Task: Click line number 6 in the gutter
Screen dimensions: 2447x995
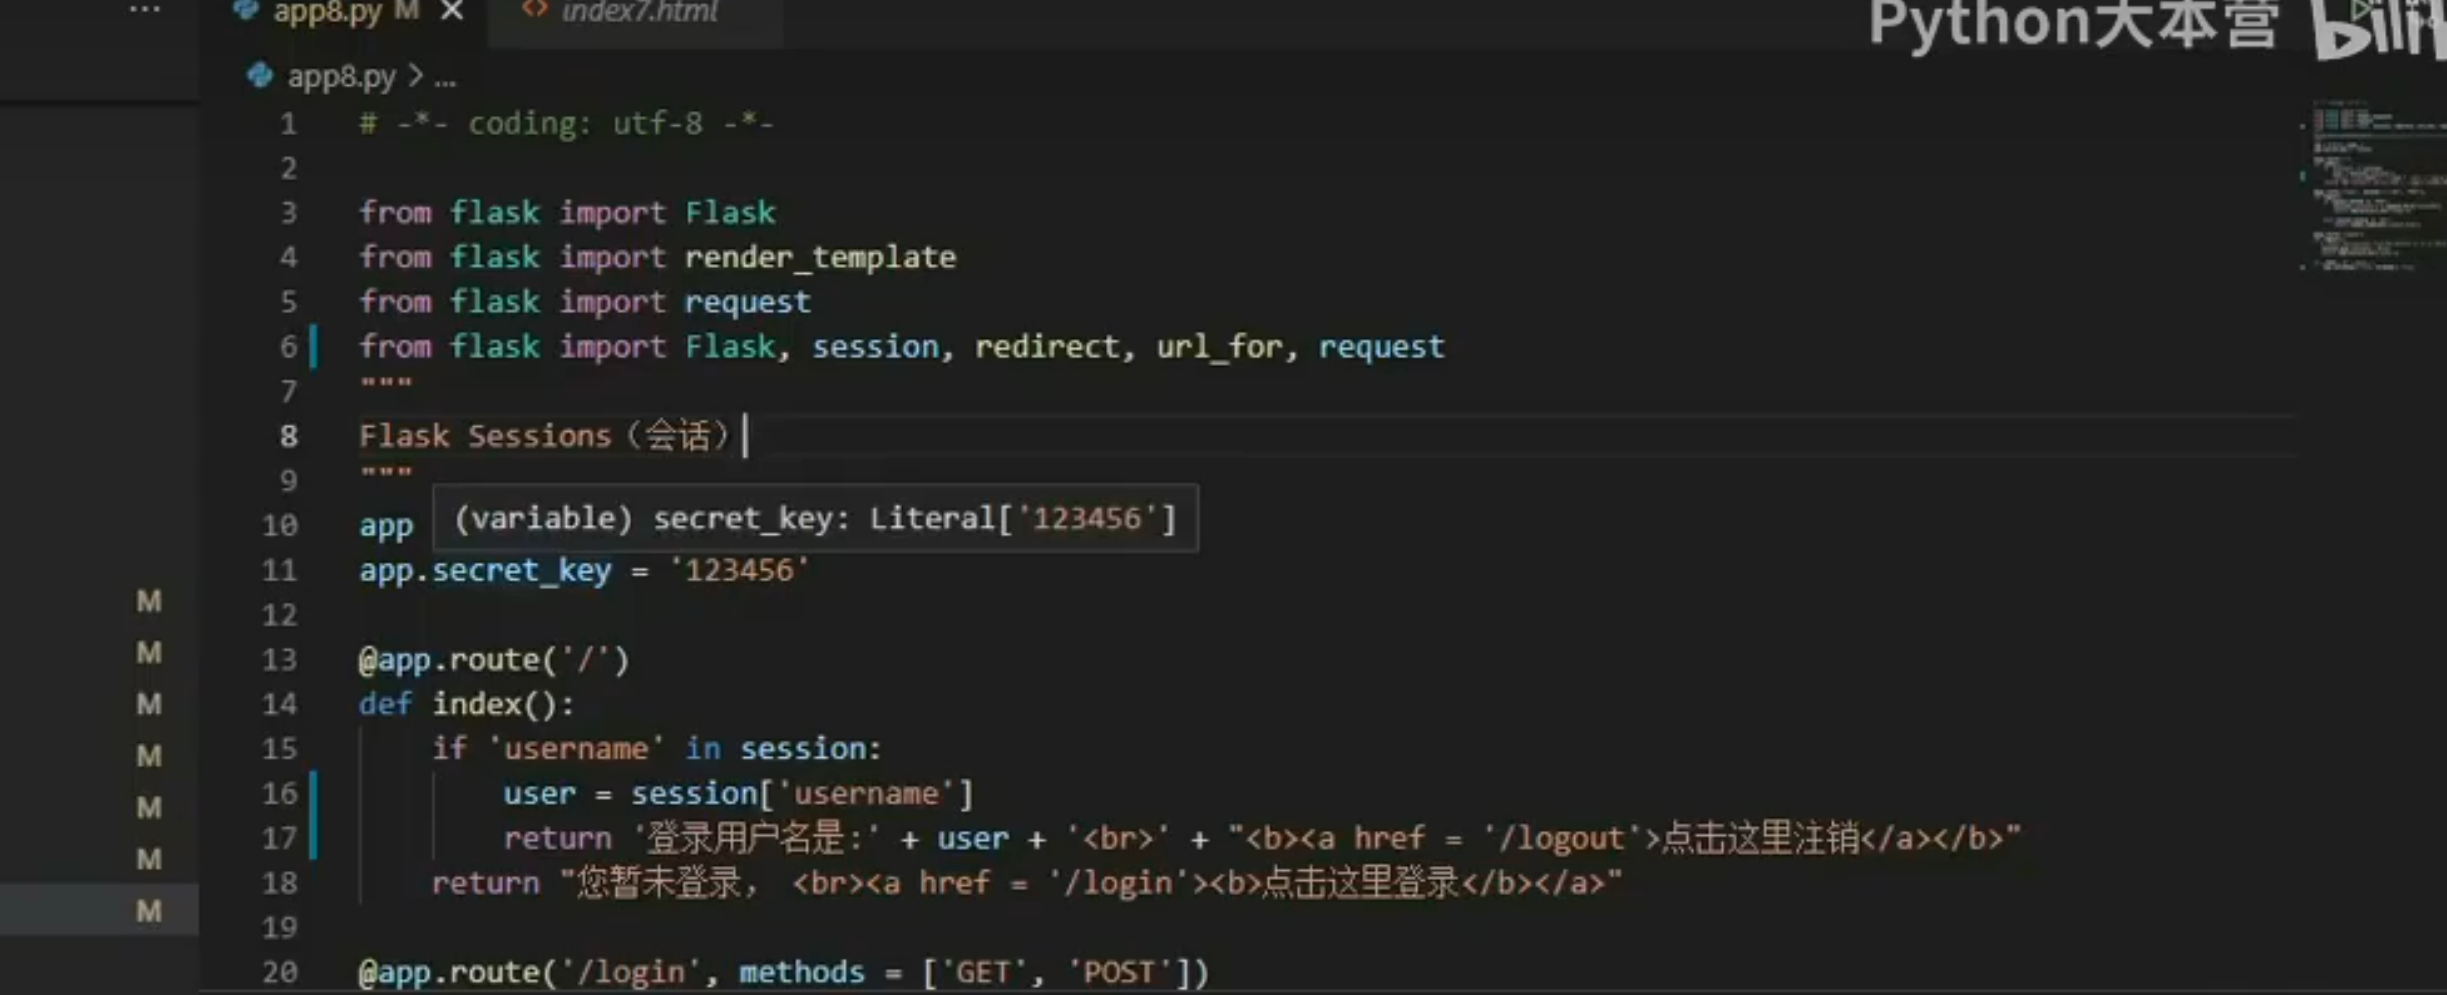Action: [288, 347]
